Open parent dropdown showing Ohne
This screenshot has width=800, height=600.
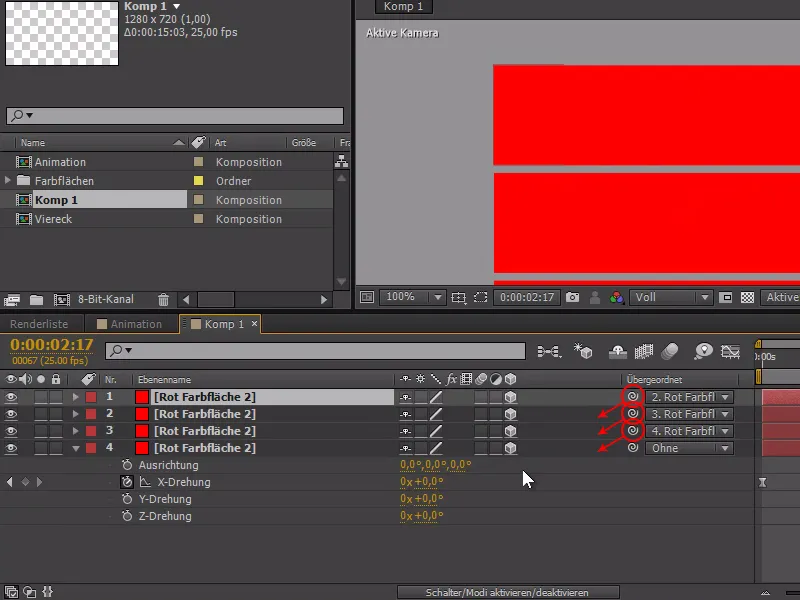point(689,448)
